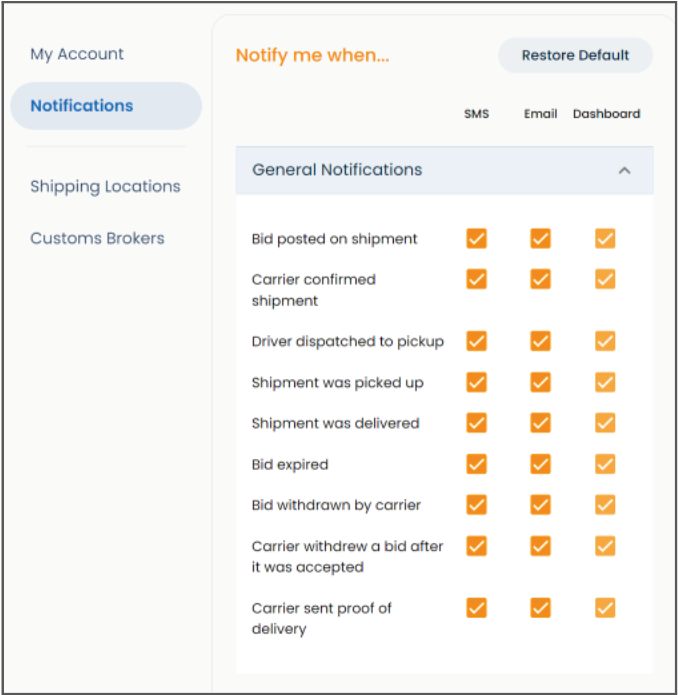This screenshot has width=678, height=695.
Task: Uncheck Dashboard for Carrier sent proof of delivery
Action: pos(605,608)
